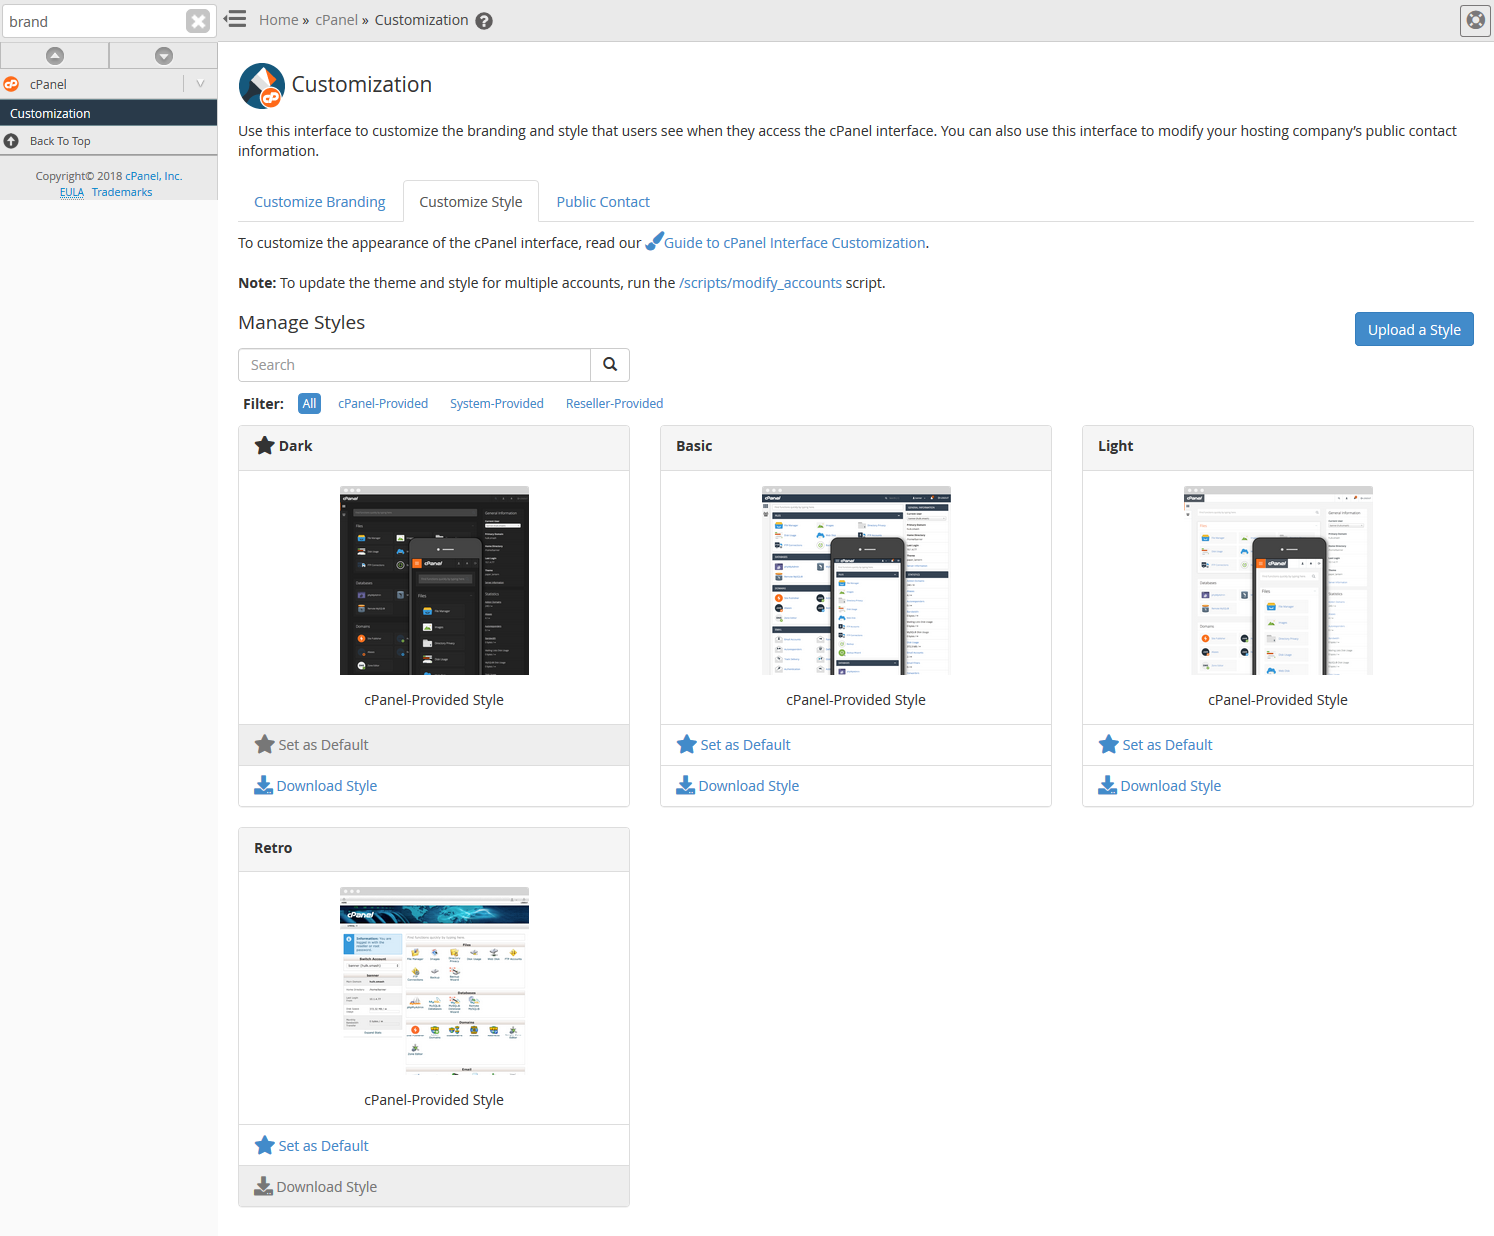The width and height of the screenshot is (1494, 1236).
Task: Click the expand-all down arrow in sidebar
Action: tap(164, 56)
